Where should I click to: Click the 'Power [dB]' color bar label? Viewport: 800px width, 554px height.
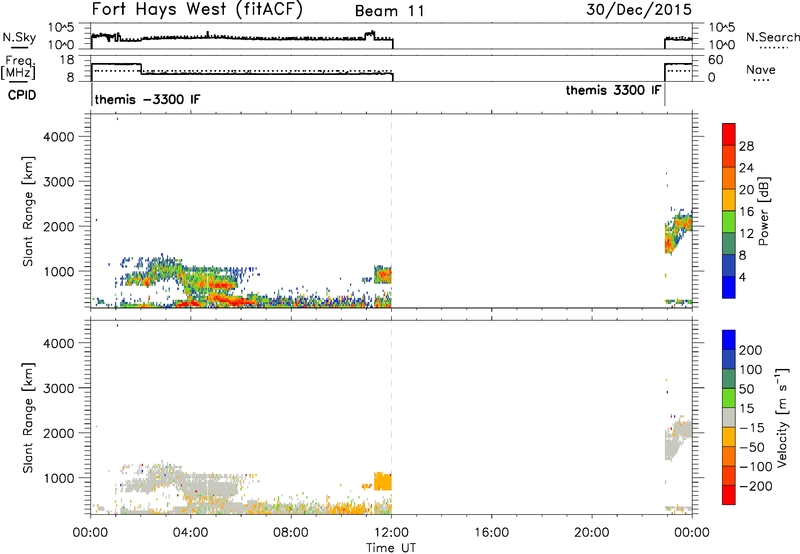point(763,211)
